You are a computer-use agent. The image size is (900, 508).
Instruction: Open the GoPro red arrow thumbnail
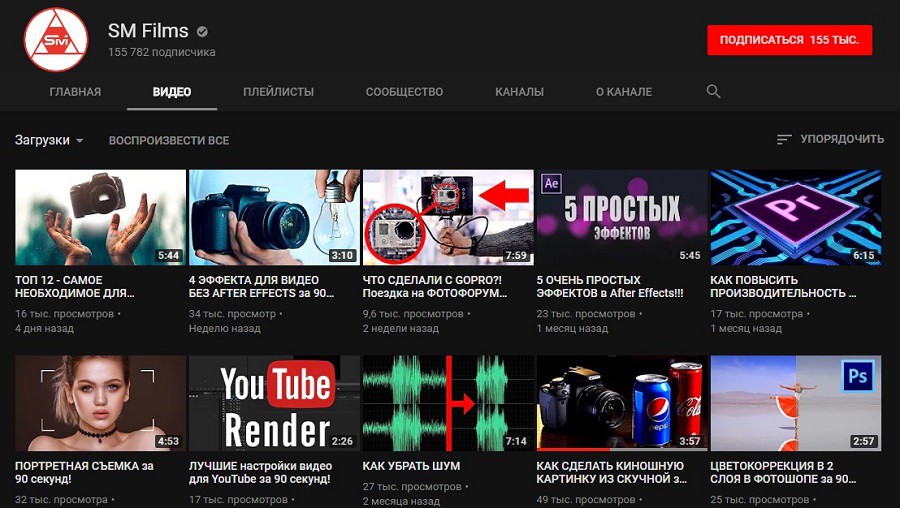[x=448, y=217]
